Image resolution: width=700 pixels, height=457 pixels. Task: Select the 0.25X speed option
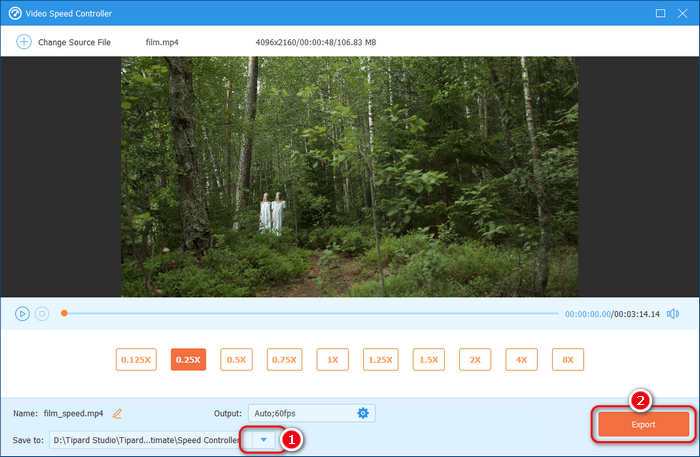coord(188,360)
